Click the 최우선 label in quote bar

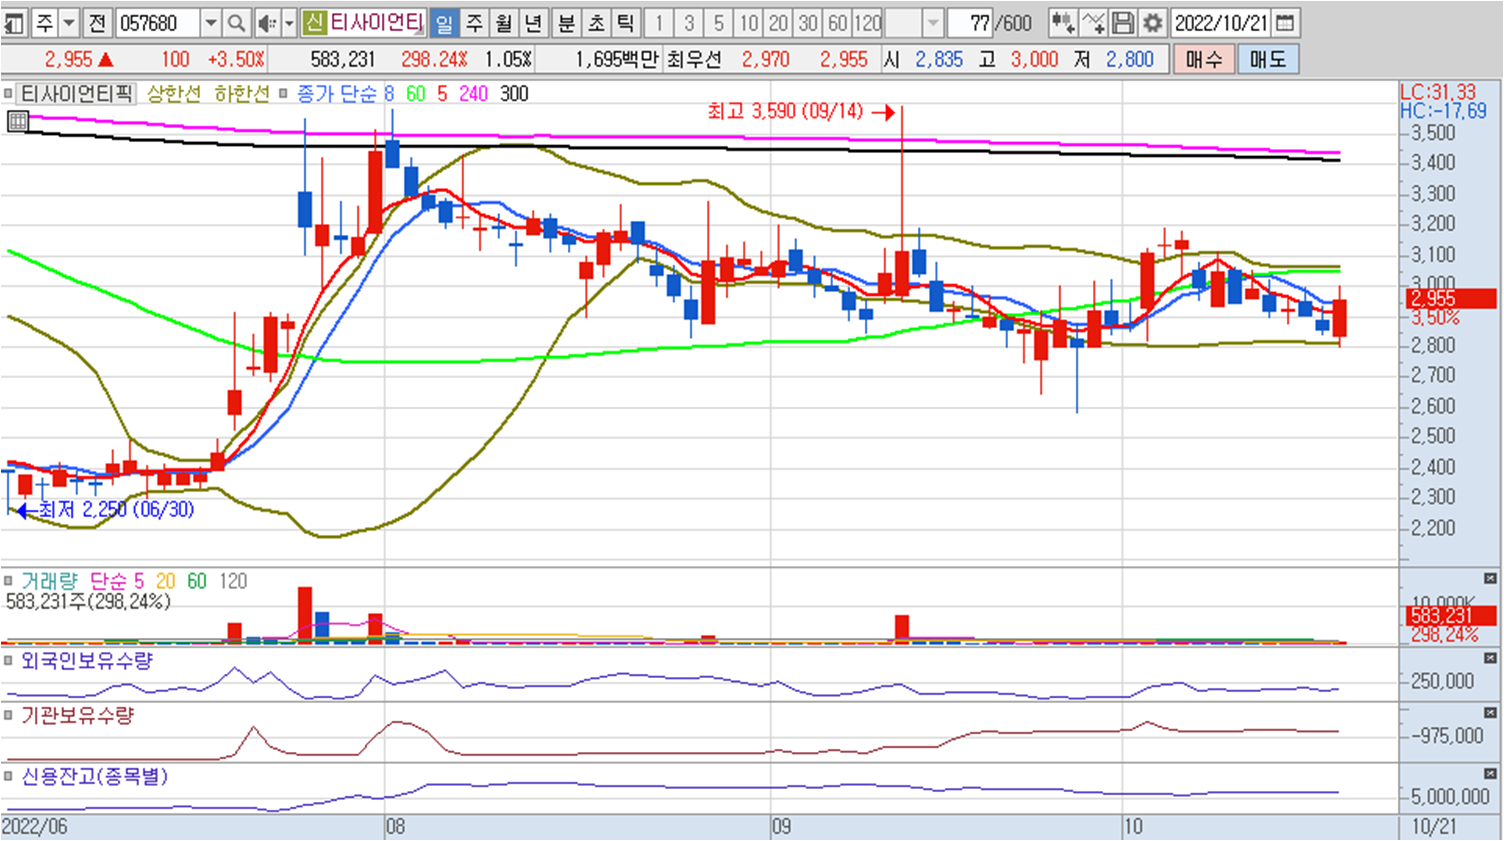[x=694, y=59]
